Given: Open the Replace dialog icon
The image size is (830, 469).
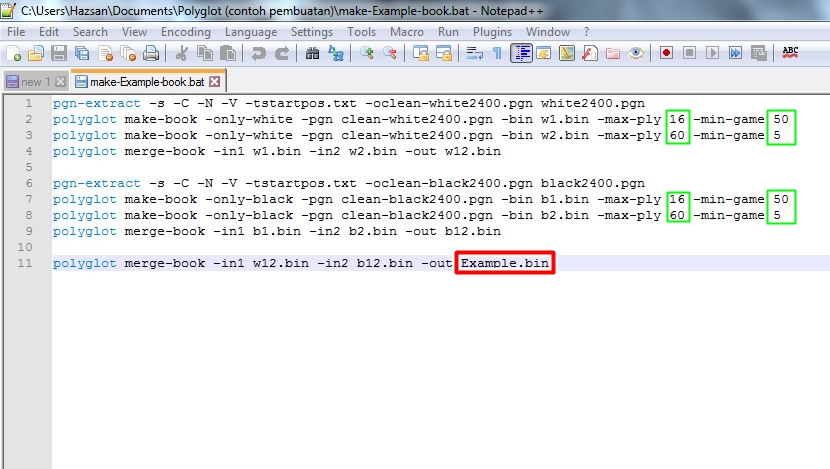Looking at the screenshot, I should point(336,53).
